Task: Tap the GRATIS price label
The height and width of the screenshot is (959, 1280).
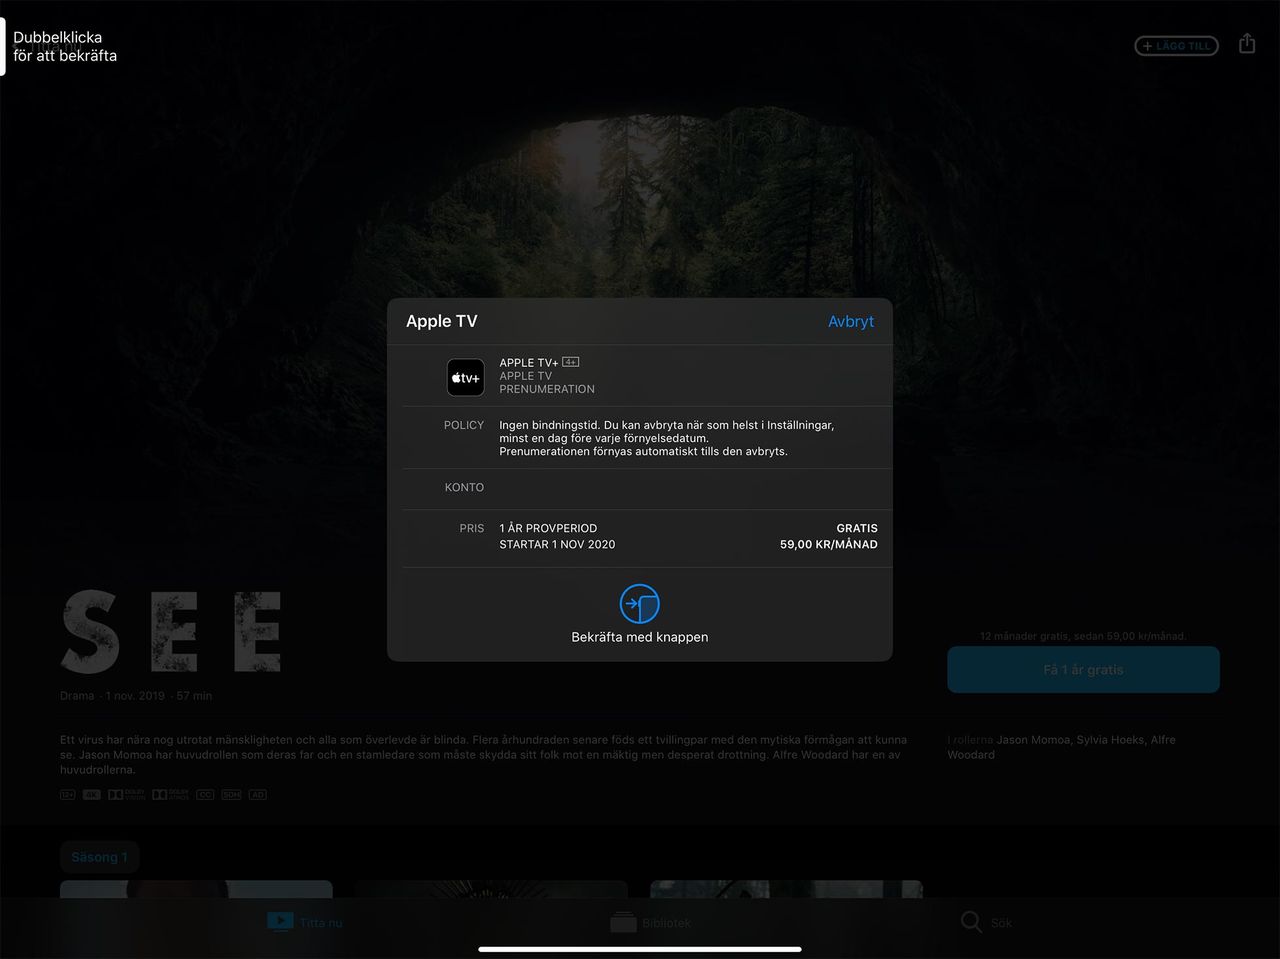Action: (x=857, y=528)
